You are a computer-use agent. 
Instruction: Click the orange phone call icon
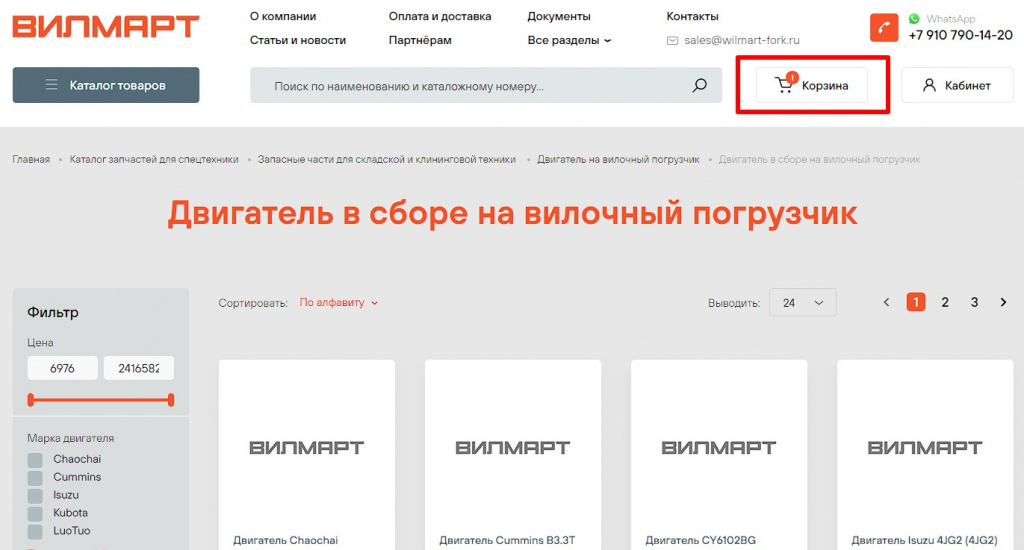[x=884, y=27]
